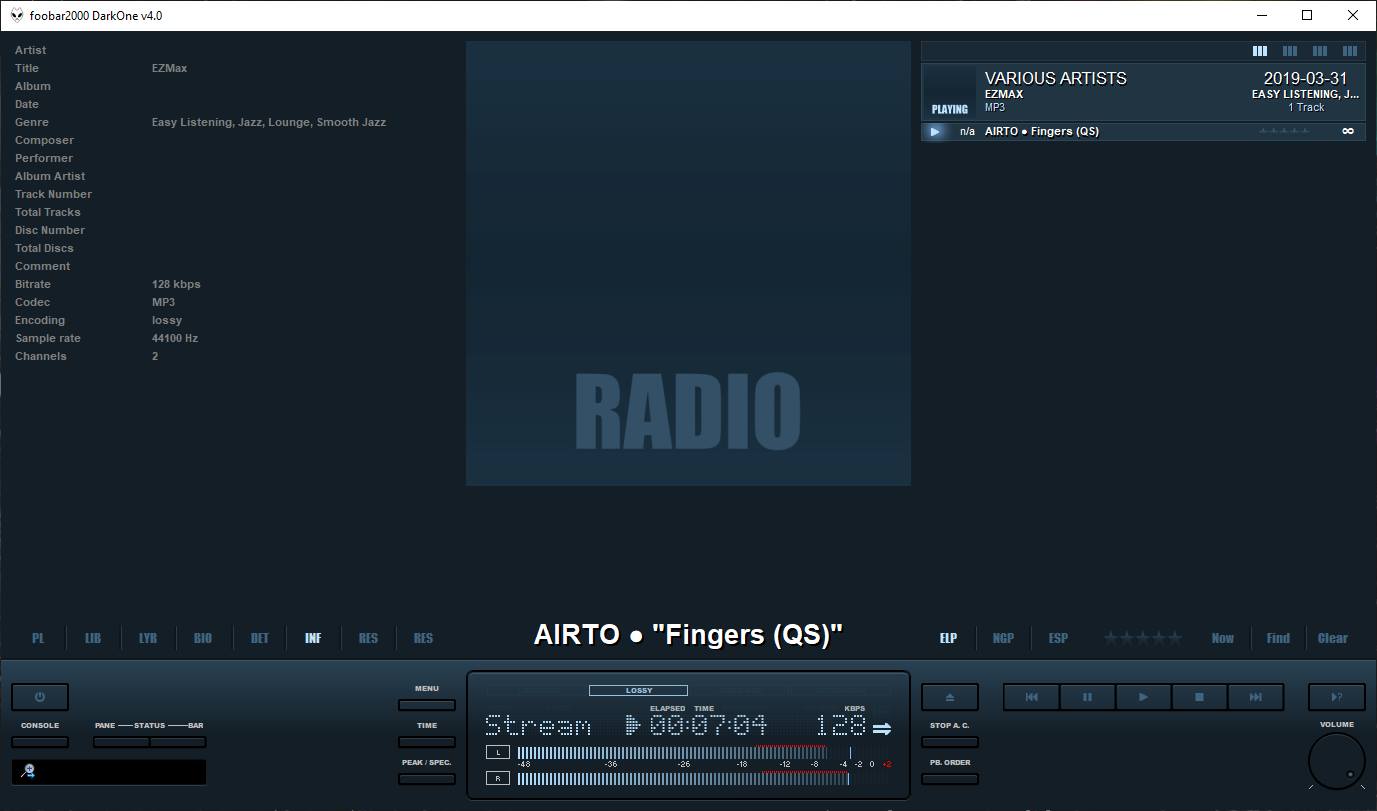This screenshot has width=1377, height=811.
Task: Select the AIRTO Fingers (QS) playlist track
Action: pyautogui.click(x=1143, y=131)
